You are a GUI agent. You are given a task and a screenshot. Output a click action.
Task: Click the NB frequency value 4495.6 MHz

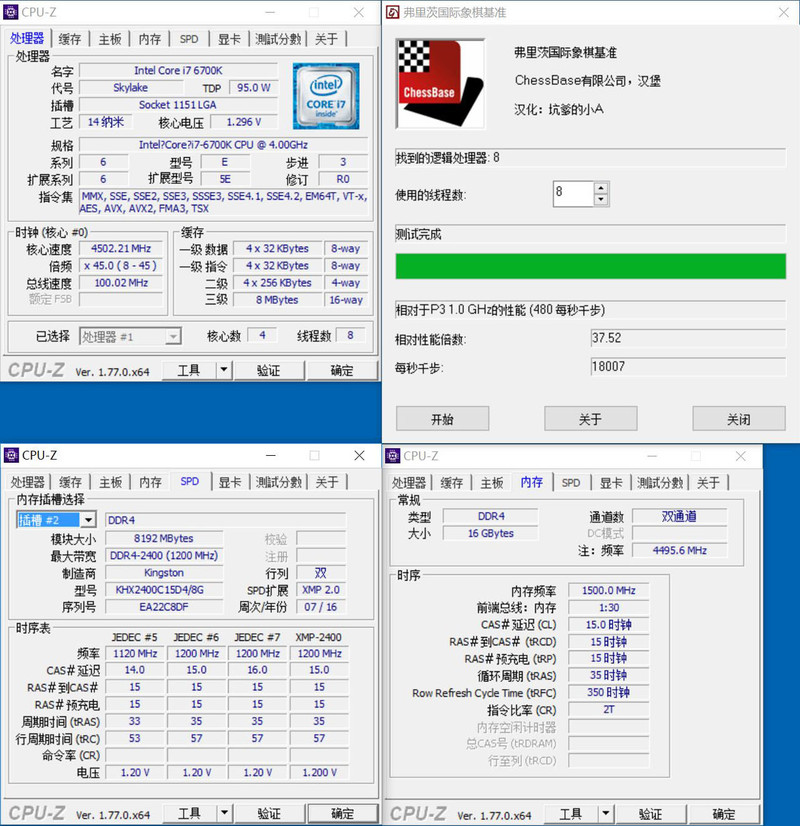click(679, 550)
